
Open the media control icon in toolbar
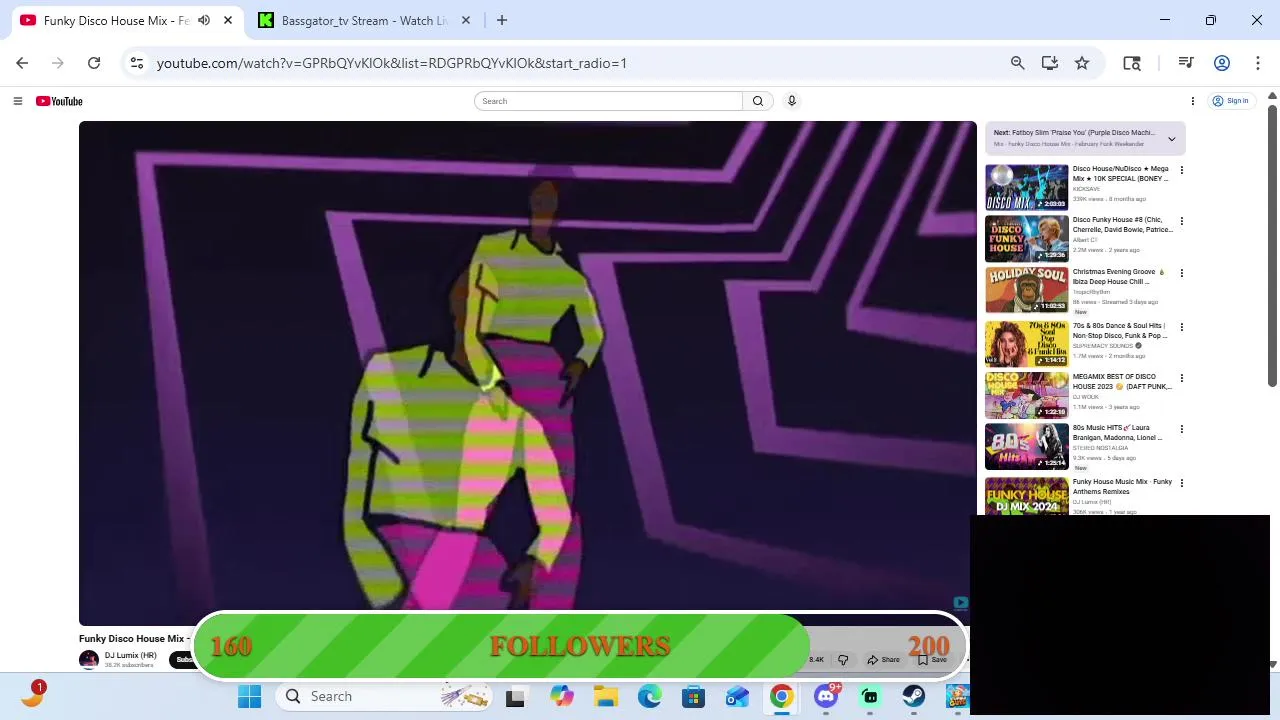(1186, 63)
